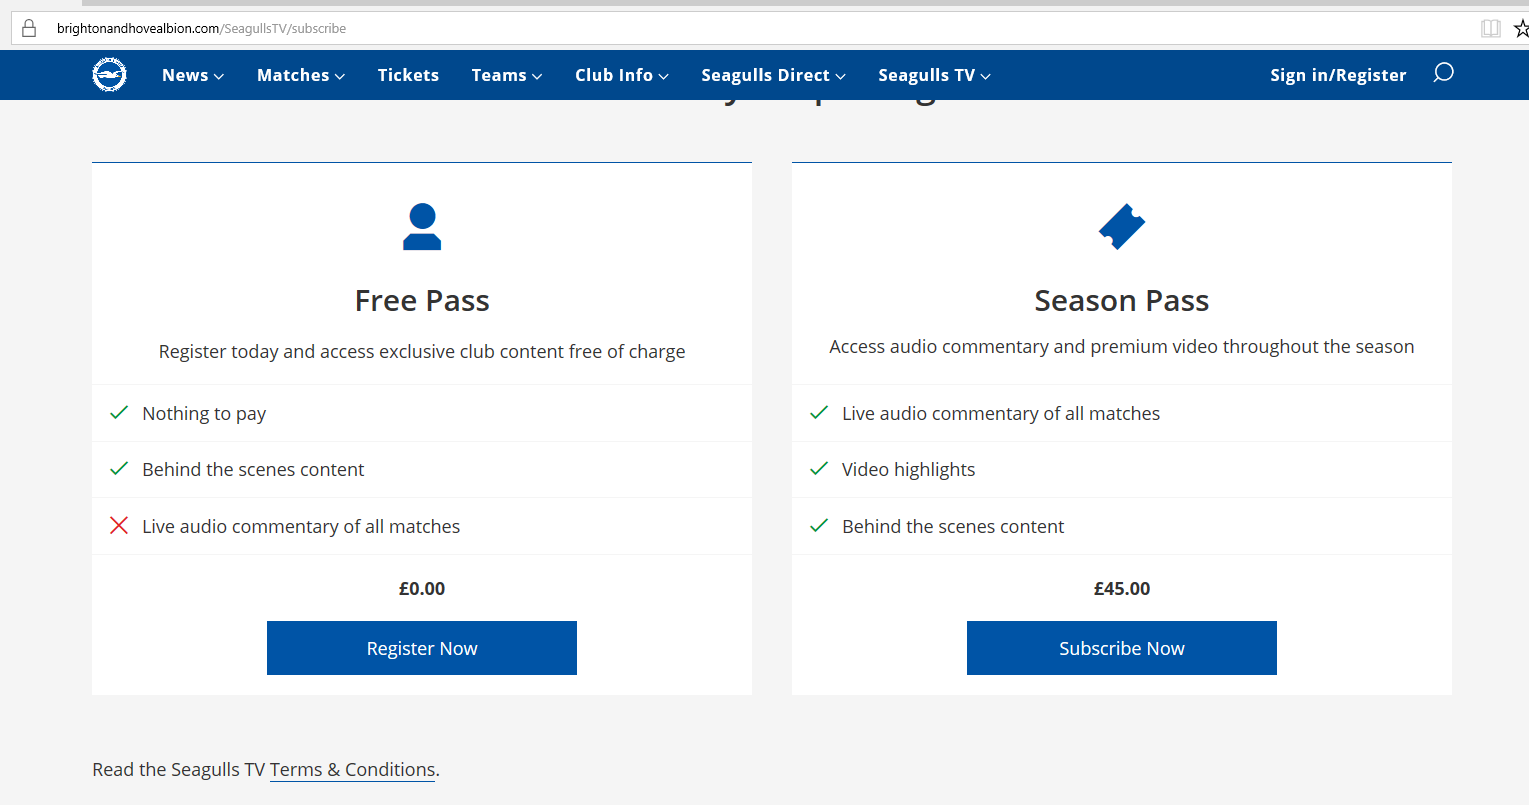Open the Matches menu label
Viewport: 1529px width, 805px height.
(x=293, y=75)
